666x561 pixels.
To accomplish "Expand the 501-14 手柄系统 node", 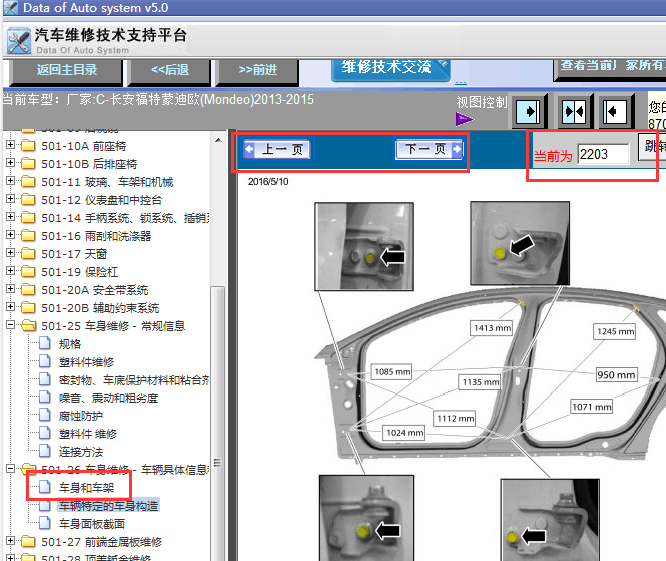I will (11, 217).
